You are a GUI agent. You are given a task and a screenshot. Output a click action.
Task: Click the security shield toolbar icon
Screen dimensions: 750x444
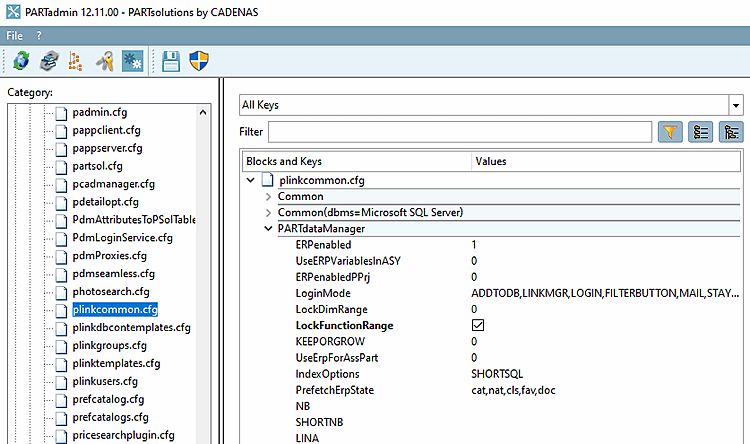197,62
